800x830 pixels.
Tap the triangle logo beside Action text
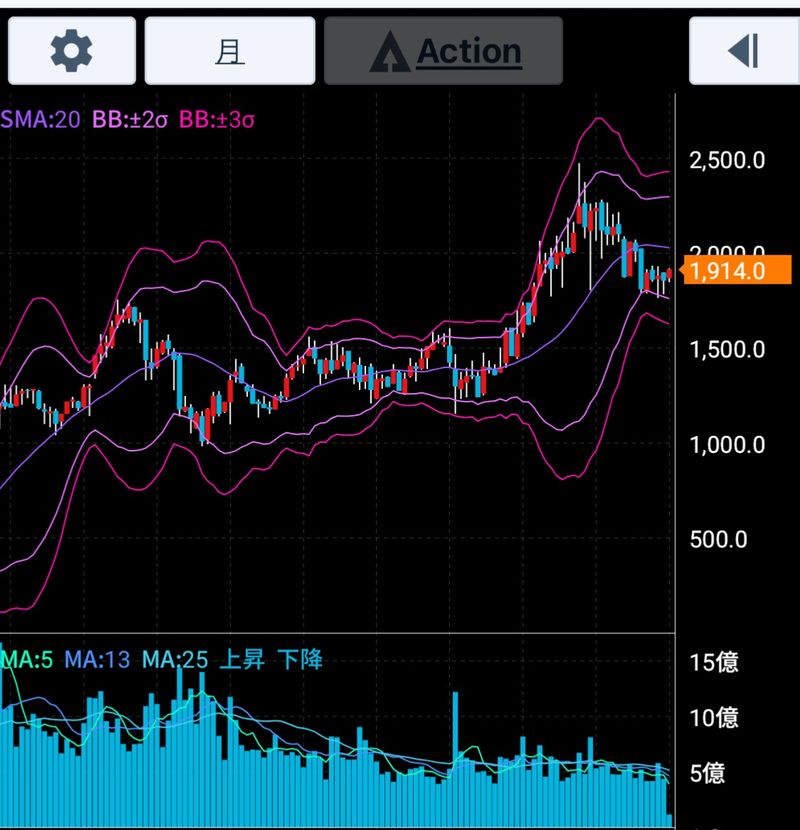coord(390,52)
